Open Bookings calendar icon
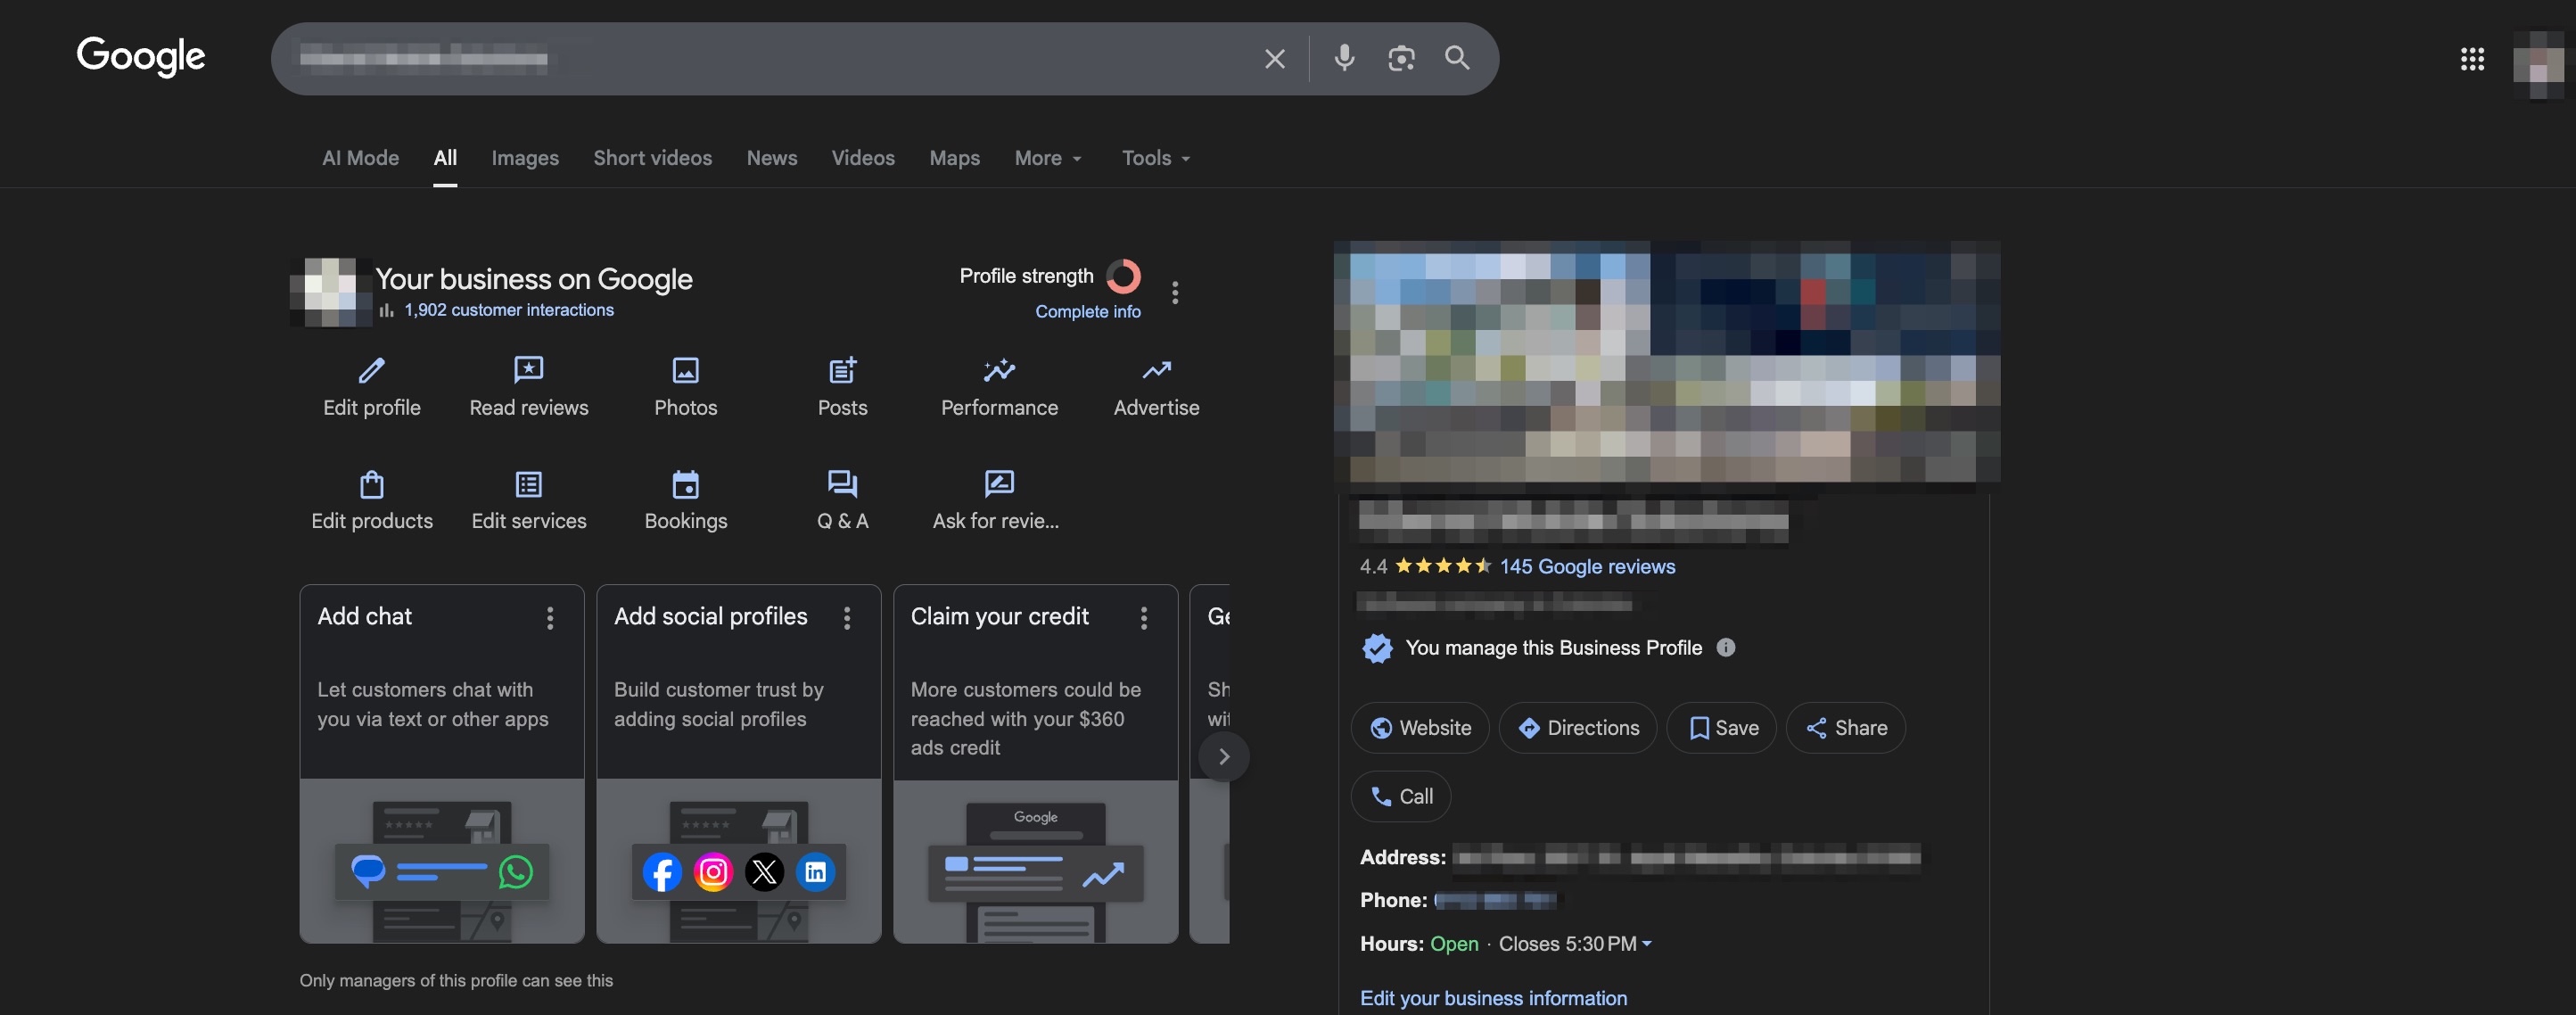 [685, 484]
